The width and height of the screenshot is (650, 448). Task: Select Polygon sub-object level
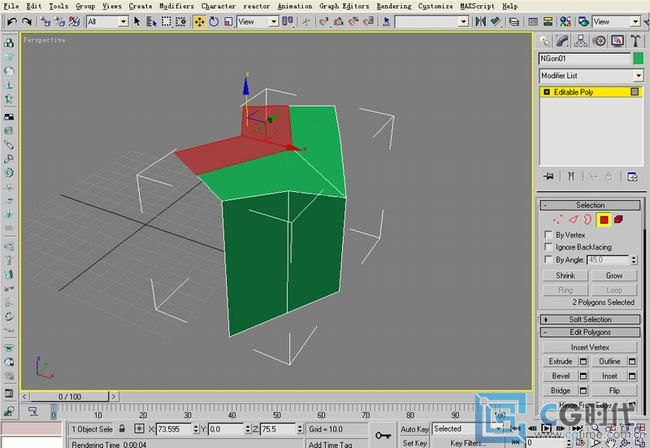(604, 219)
